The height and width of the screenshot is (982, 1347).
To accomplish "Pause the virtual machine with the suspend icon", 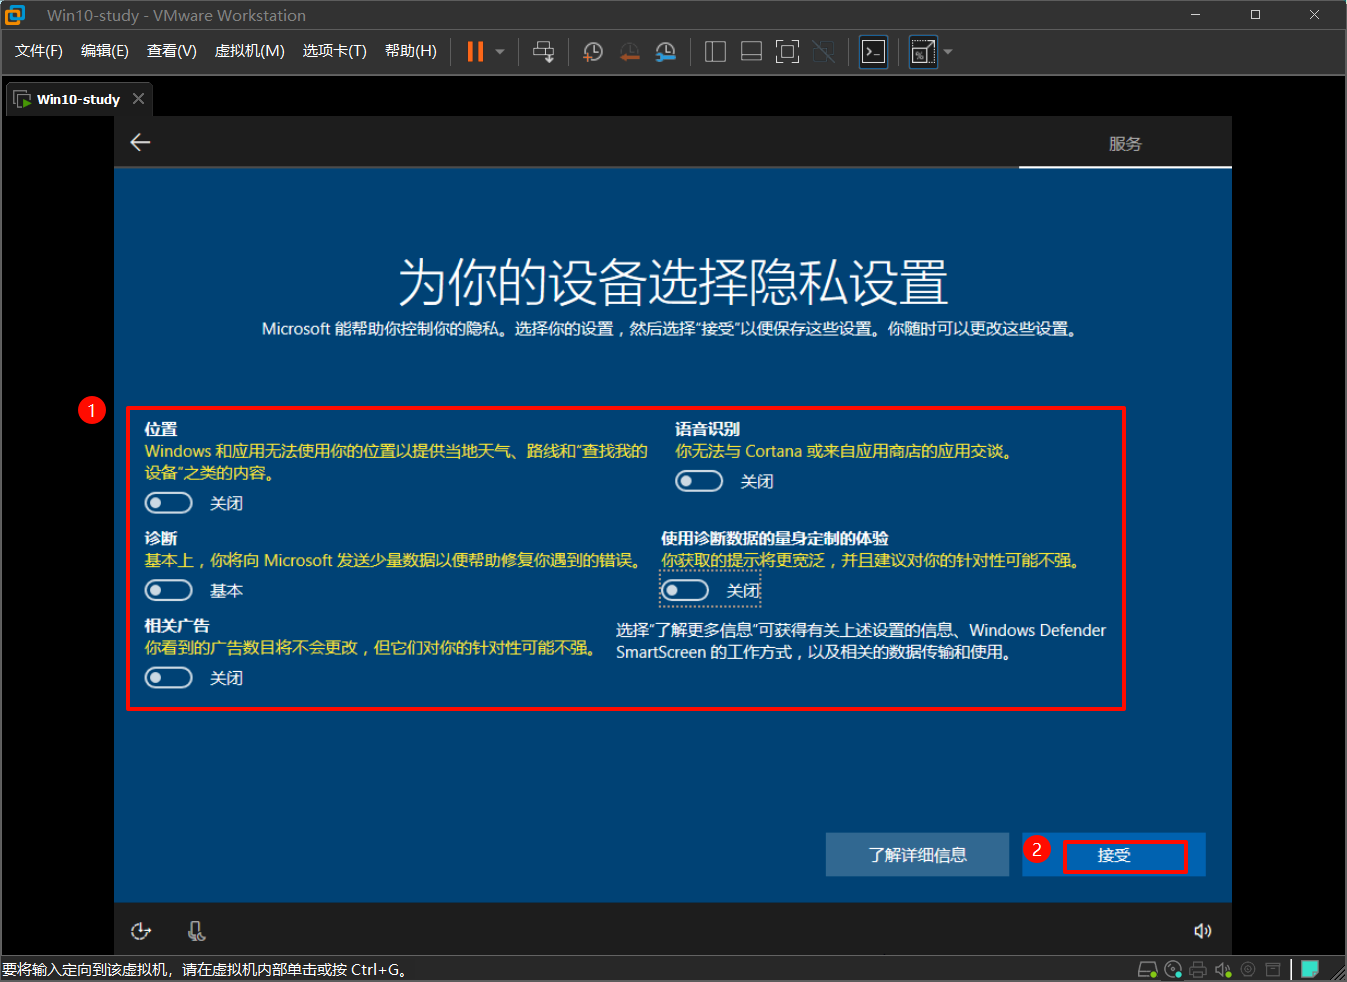I will point(473,51).
